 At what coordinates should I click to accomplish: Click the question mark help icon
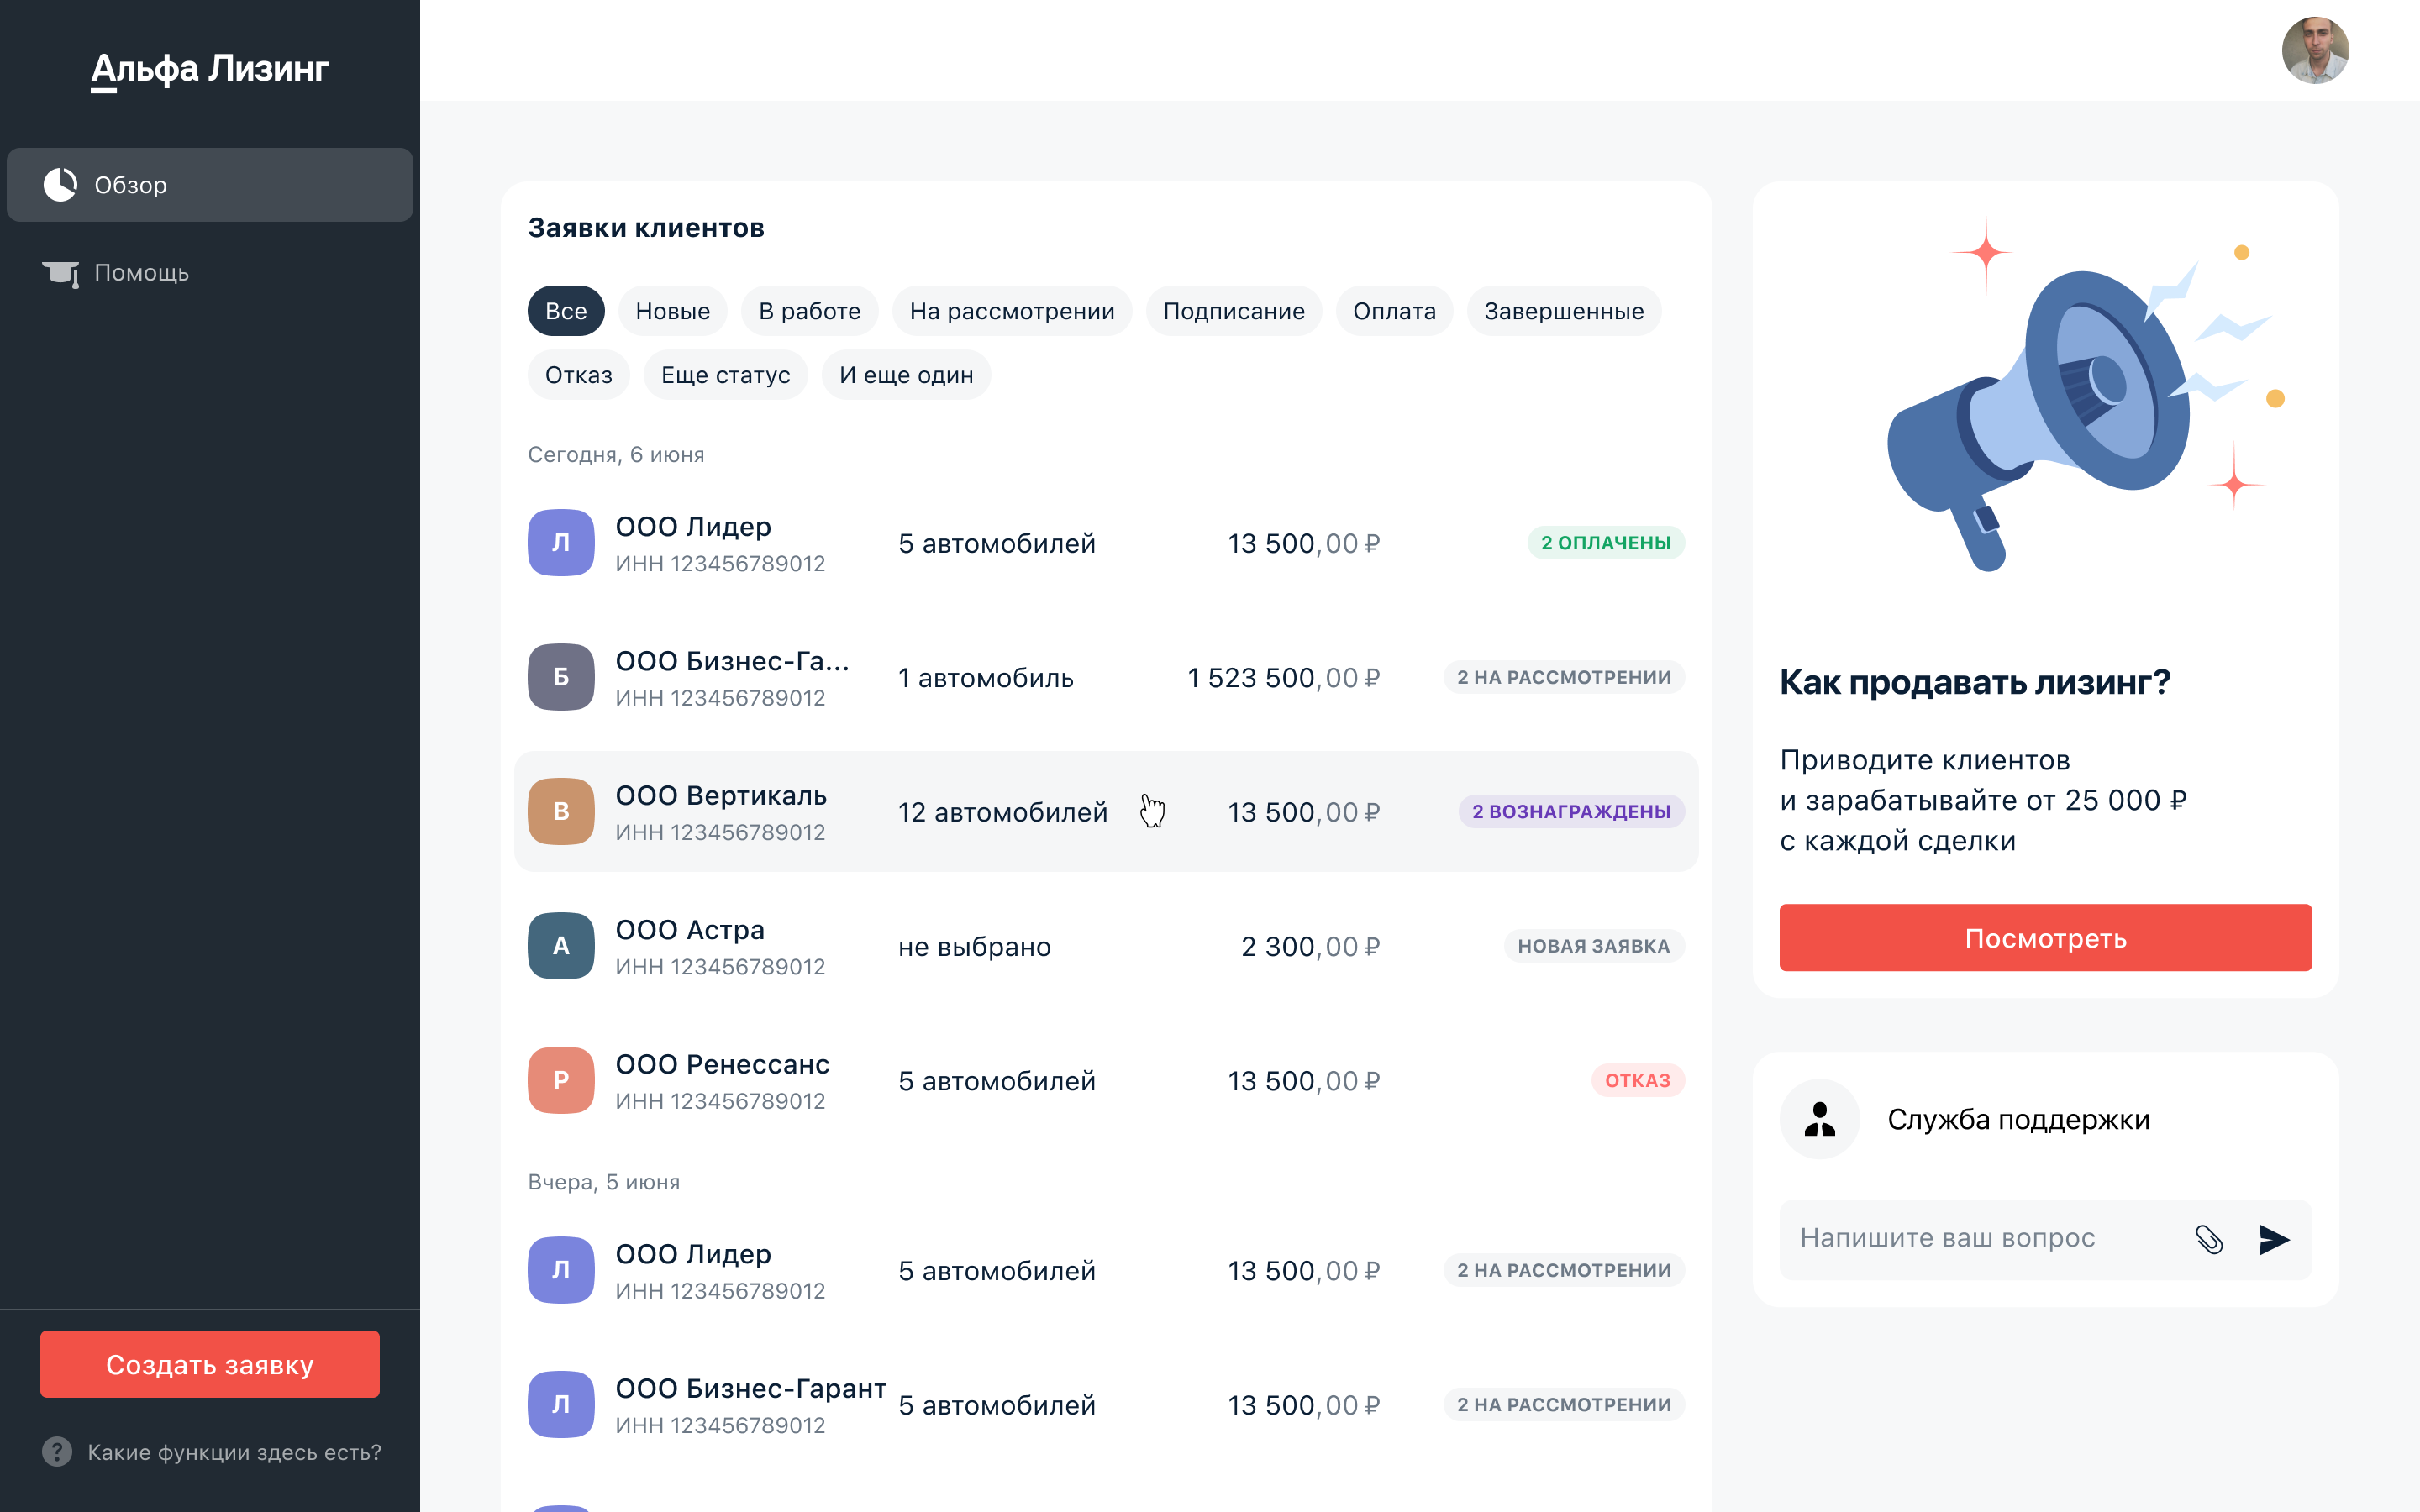57,1452
